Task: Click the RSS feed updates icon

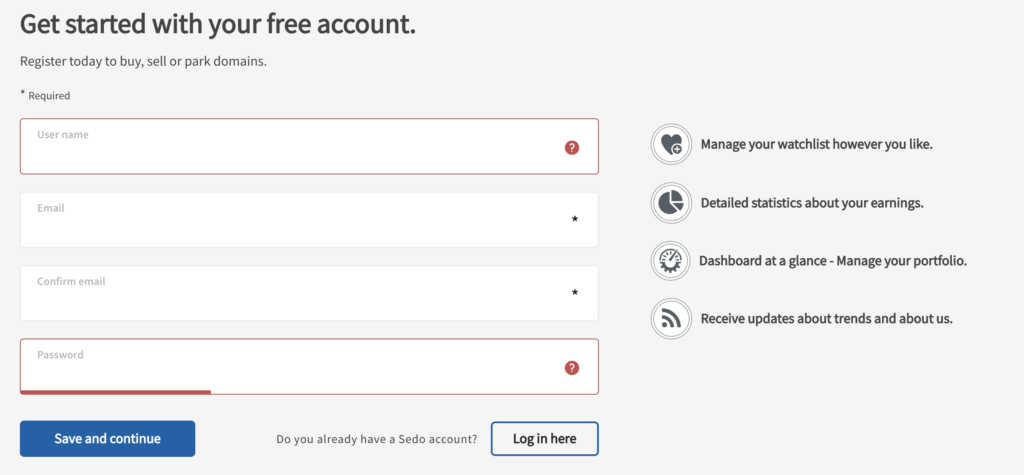Action: (670, 318)
